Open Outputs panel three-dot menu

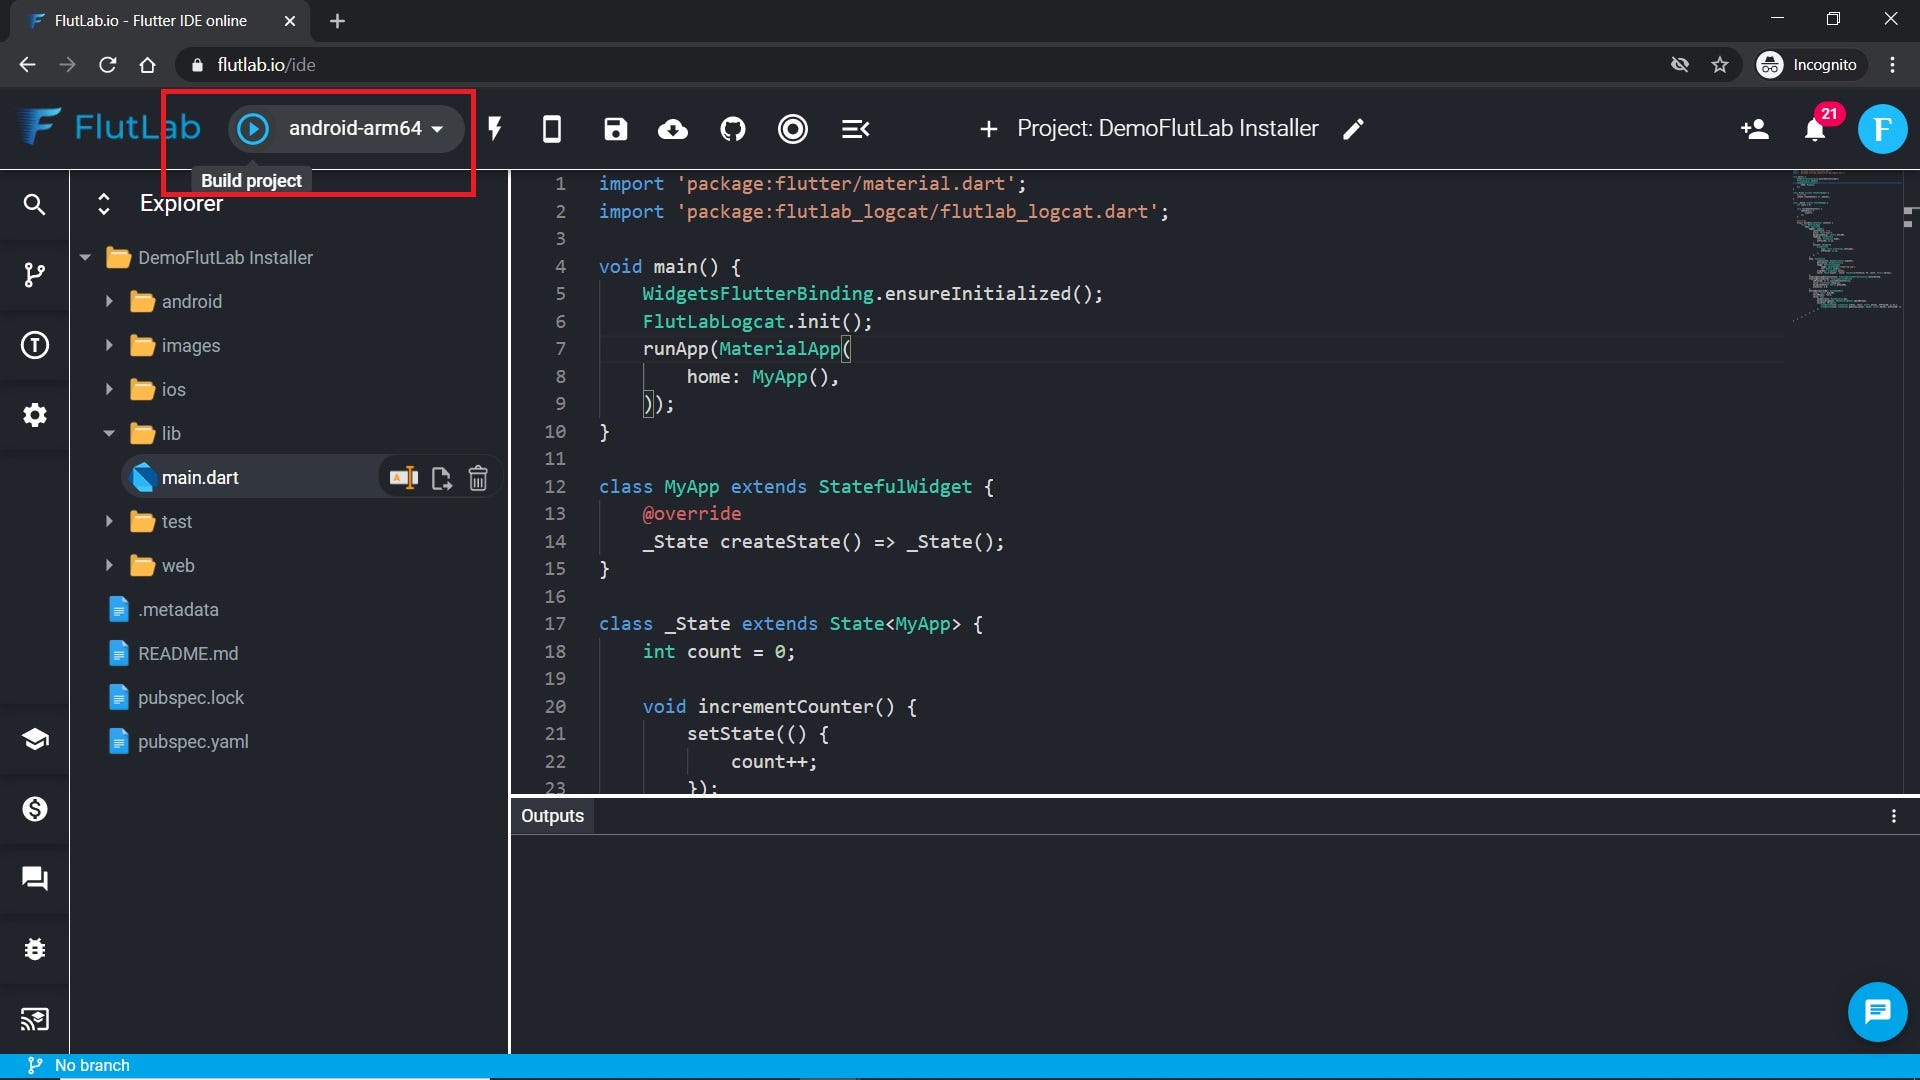click(x=1893, y=816)
